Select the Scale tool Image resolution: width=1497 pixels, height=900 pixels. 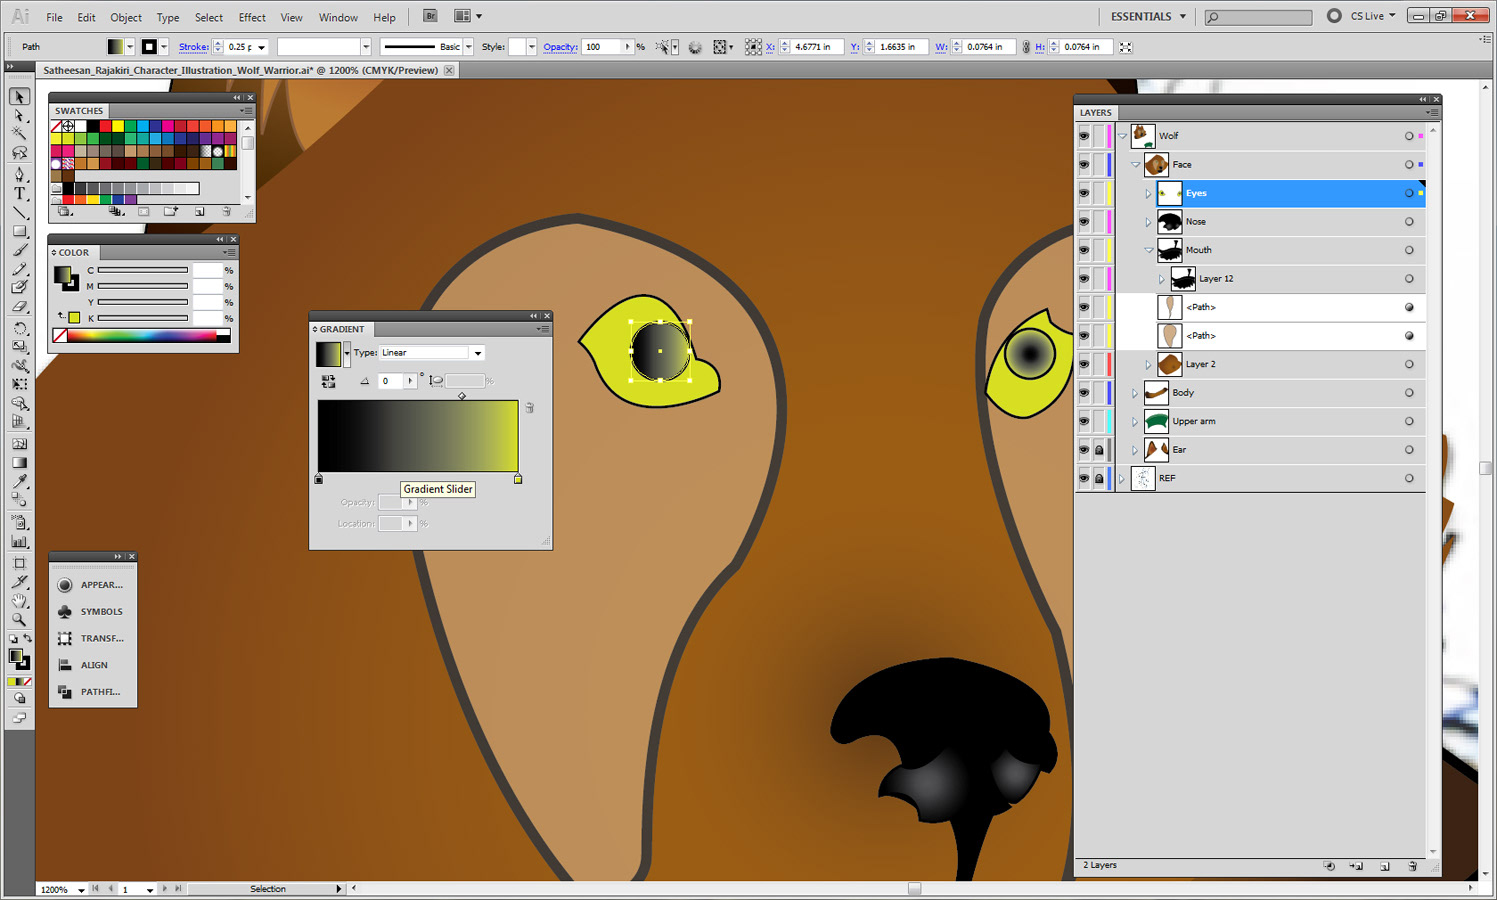(19, 347)
